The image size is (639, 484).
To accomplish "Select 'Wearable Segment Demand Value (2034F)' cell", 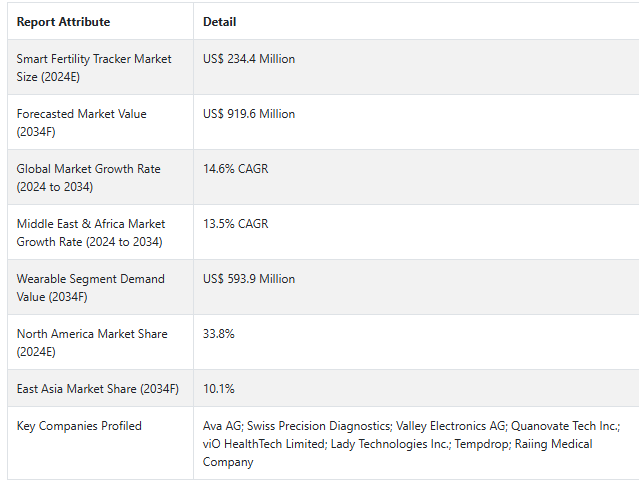I will coord(90,288).
